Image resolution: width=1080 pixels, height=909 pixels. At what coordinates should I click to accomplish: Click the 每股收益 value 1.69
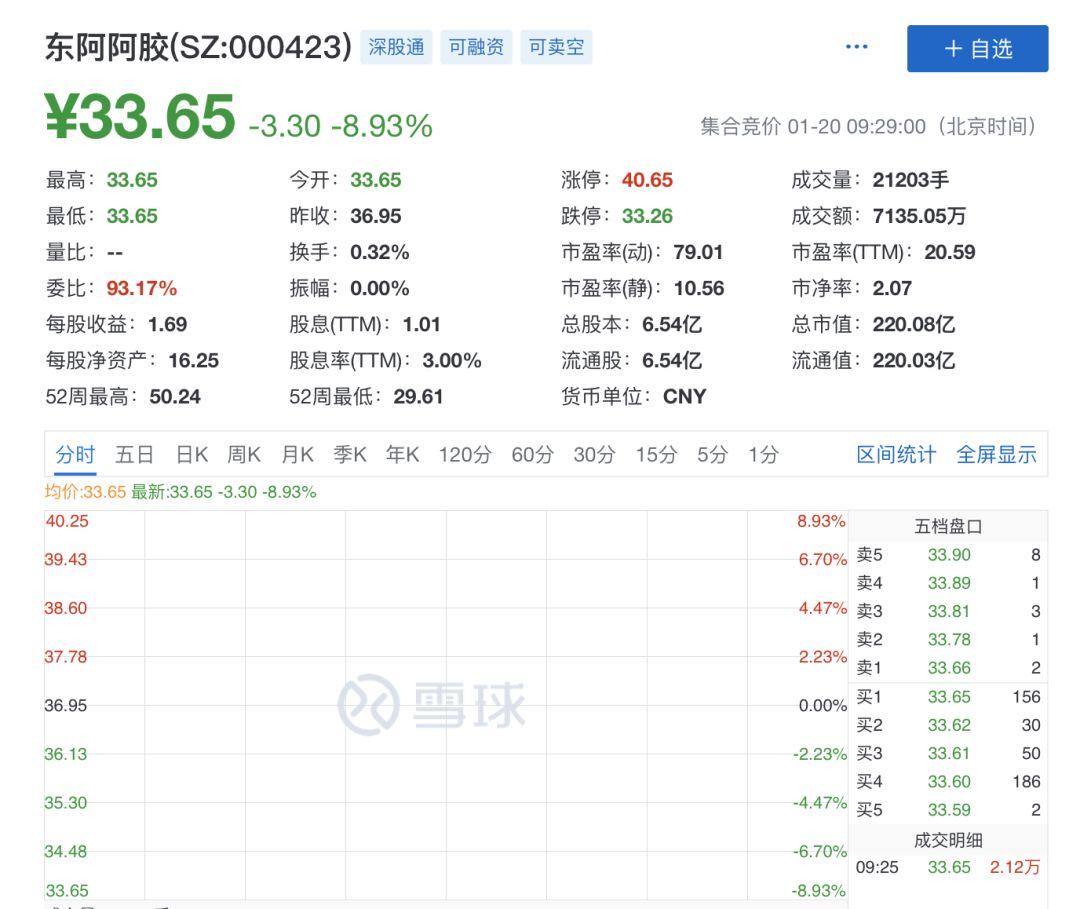coord(167,324)
